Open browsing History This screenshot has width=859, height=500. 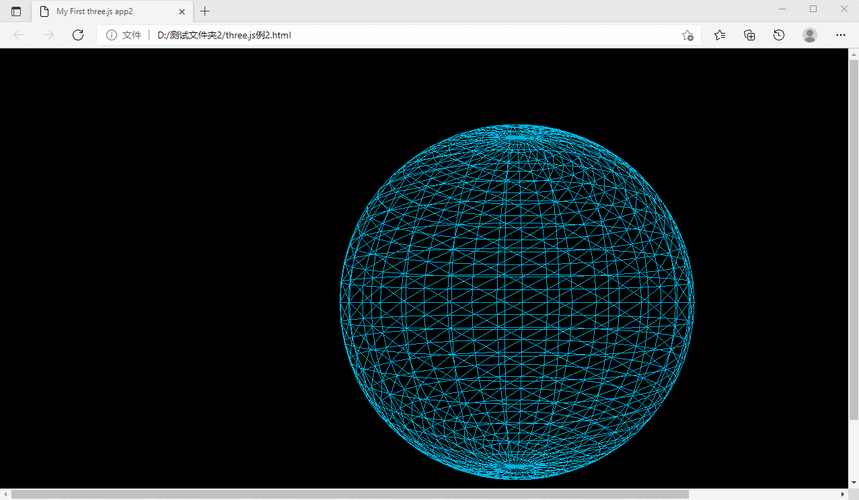[778, 35]
